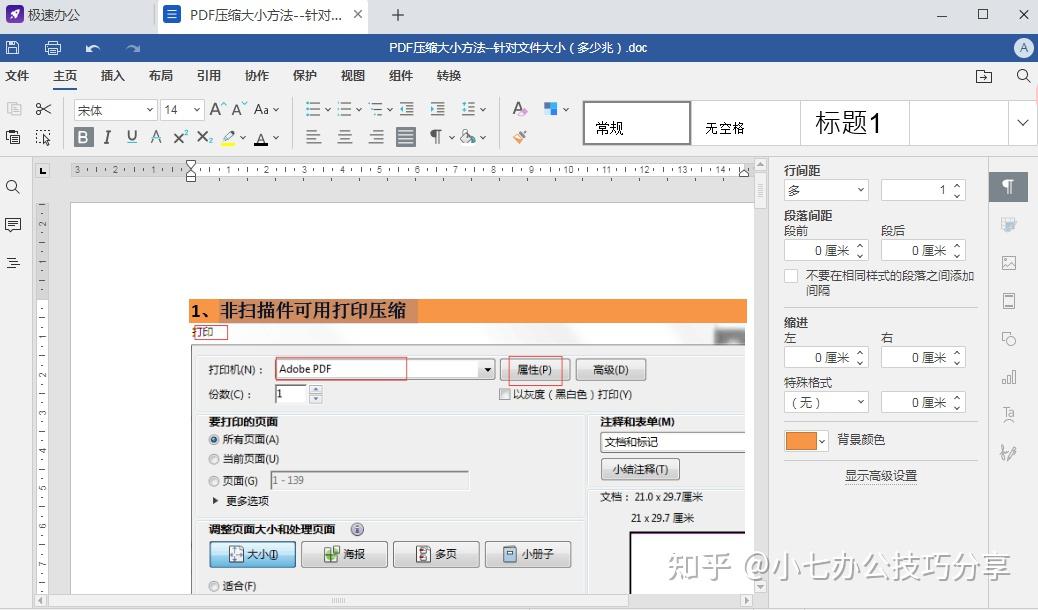Click the justify text alignment icon
Screen dimensions: 1038x610
pos(406,137)
